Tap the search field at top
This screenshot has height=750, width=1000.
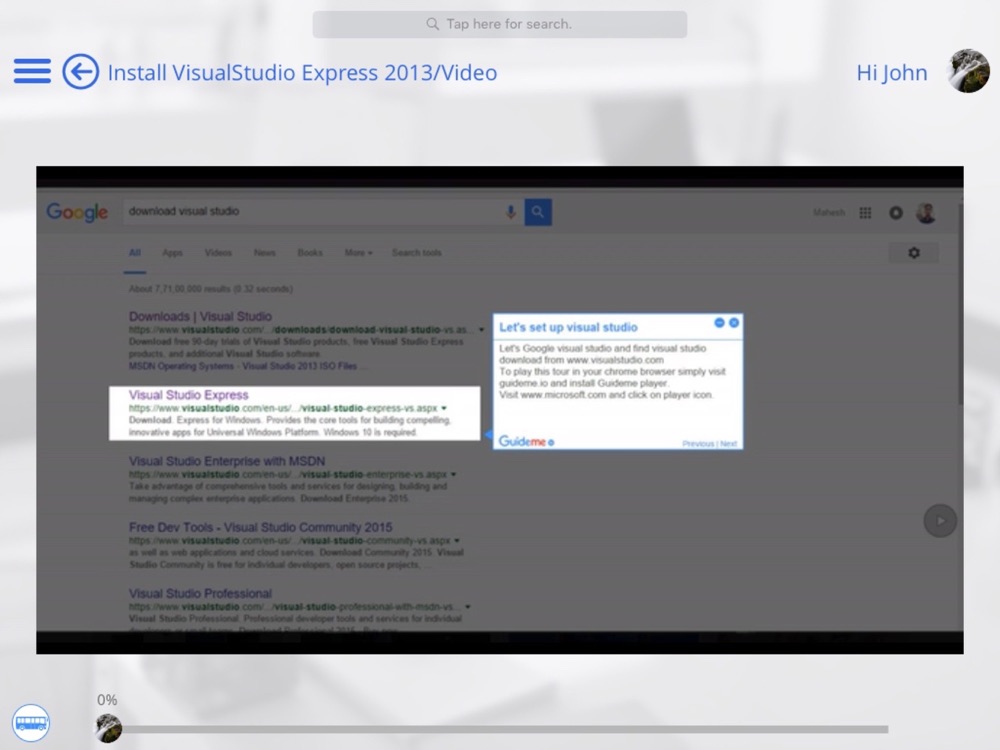pyautogui.click(x=499, y=24)
